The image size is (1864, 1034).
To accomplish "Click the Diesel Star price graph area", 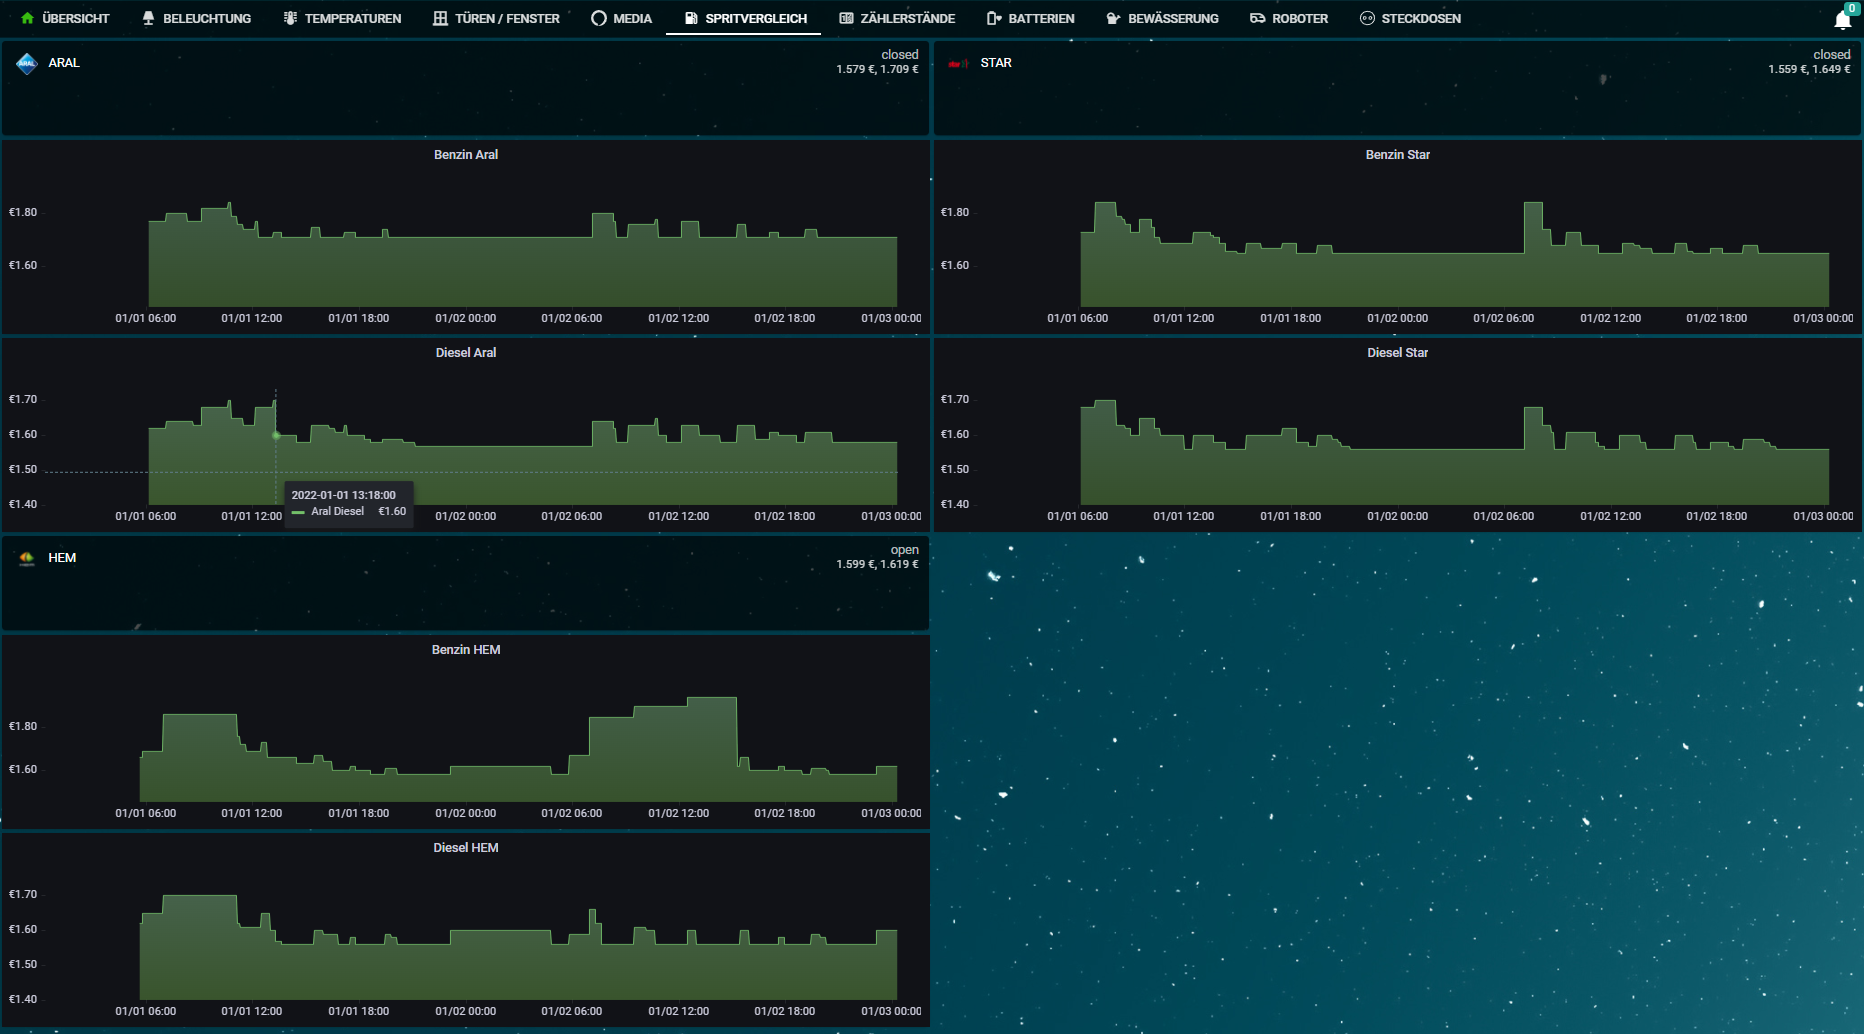I will (1454, 452).
